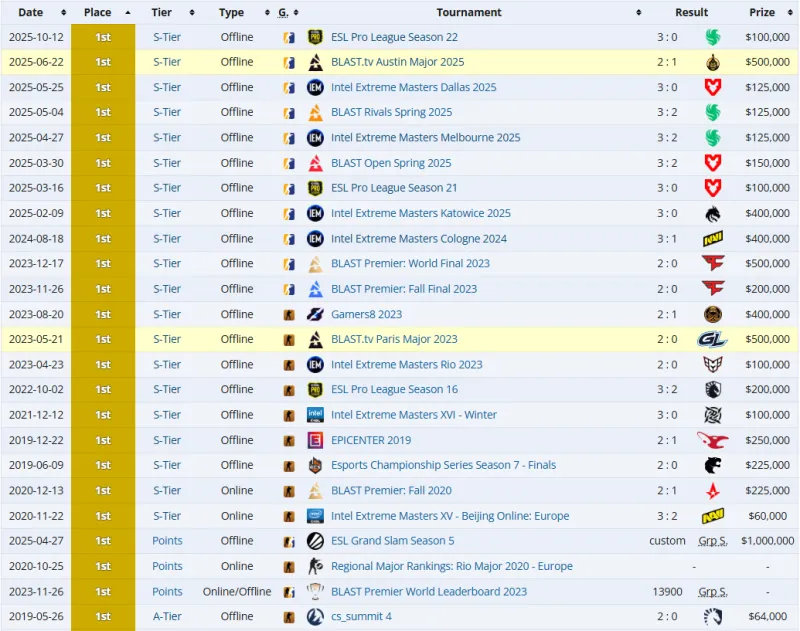Click the 3 : 1 result for Cologne 2024
The height and width of the screenshot is (631, 800).
(x=667, y=239)
